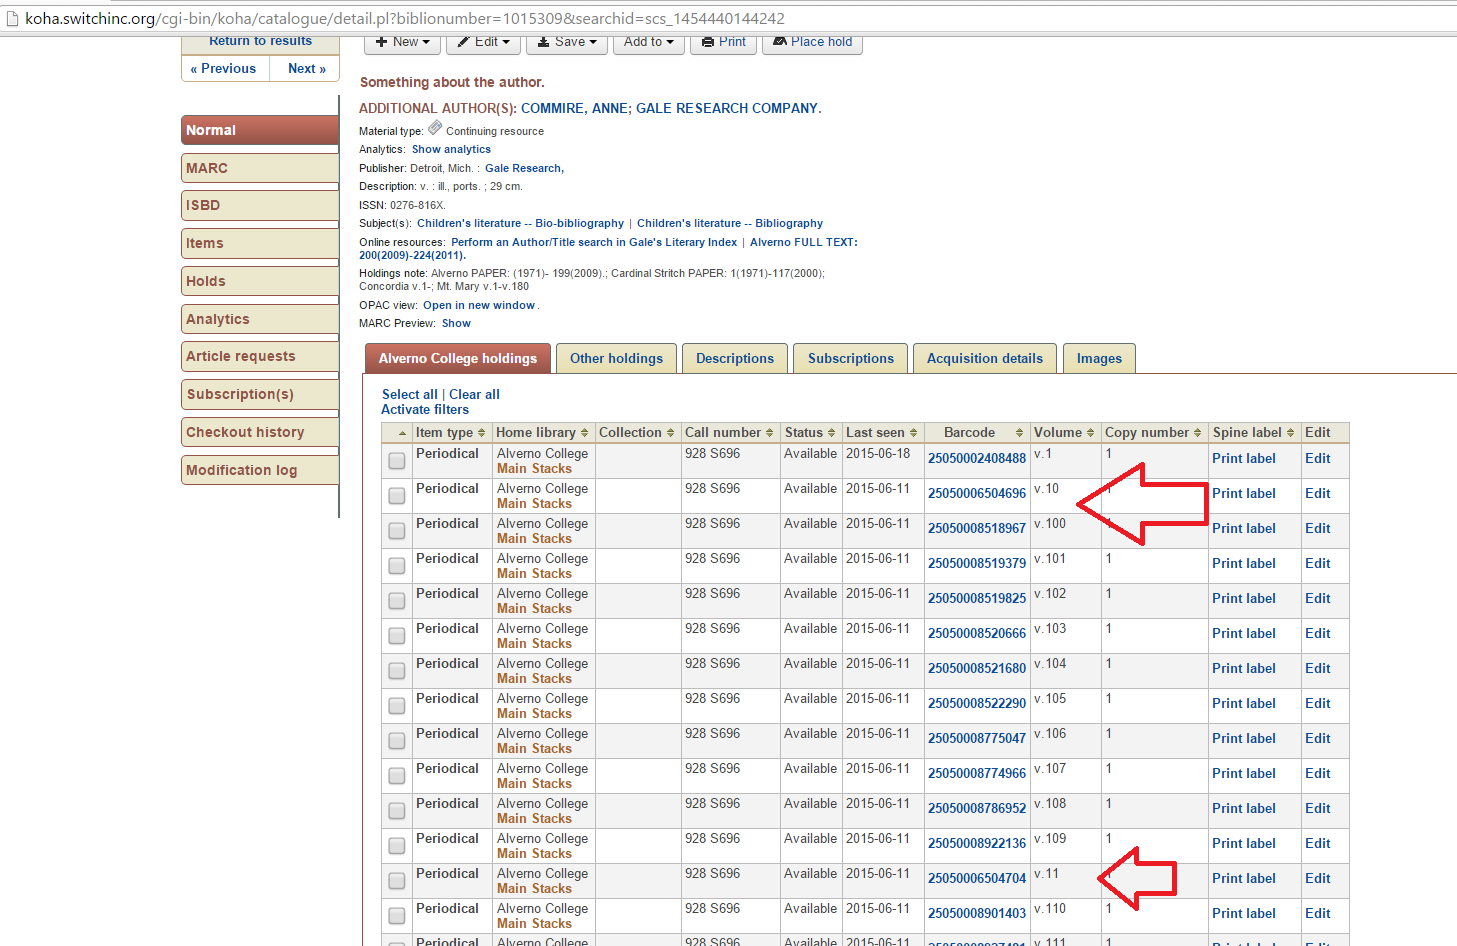The height and width of the screenshot is (946, 1457).
Task: Open the MARC view in sidebar
Action: pyautogui.click(x=260, y=168)
